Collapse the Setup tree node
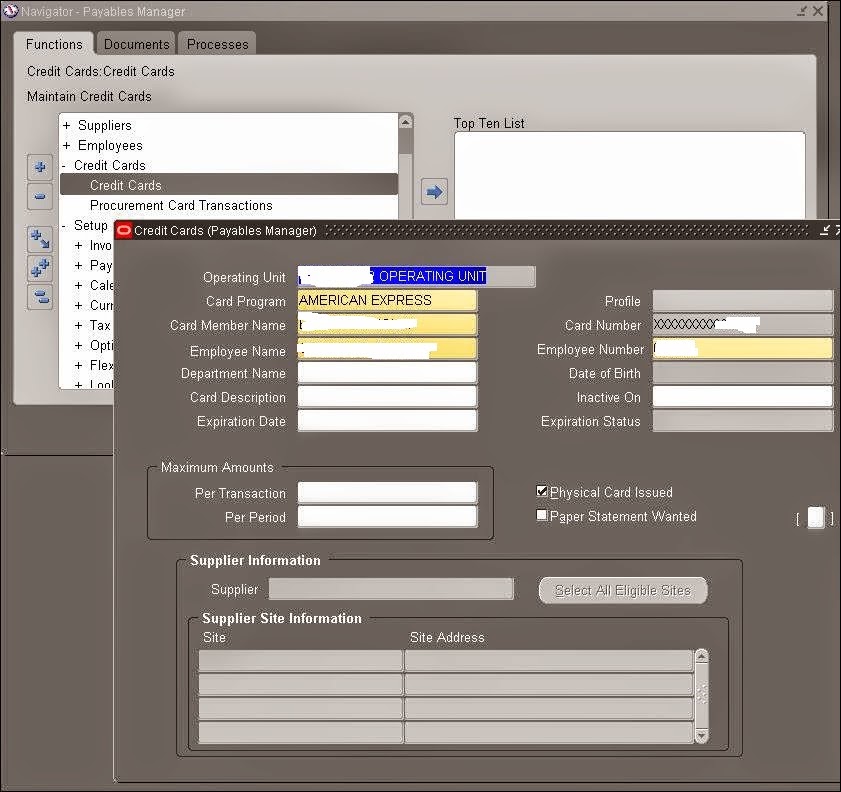The width and height of the screenshot is (841, 792). (x=64, y=225)
